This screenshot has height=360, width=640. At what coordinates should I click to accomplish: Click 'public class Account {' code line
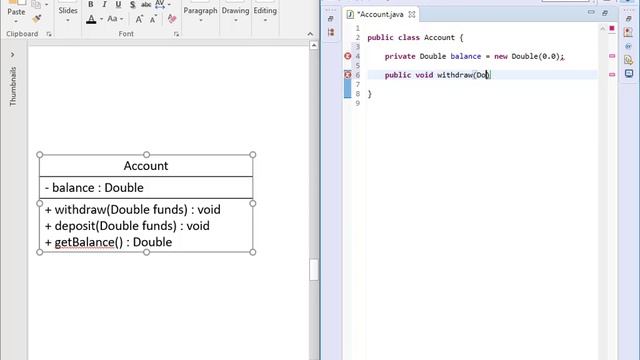(415, 38)
